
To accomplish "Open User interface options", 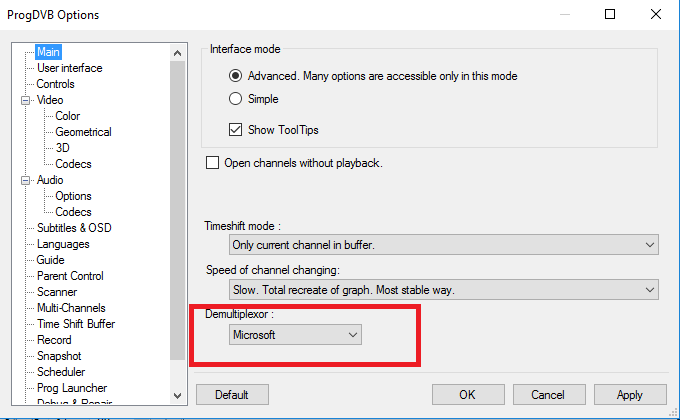I will pos(69,68).
